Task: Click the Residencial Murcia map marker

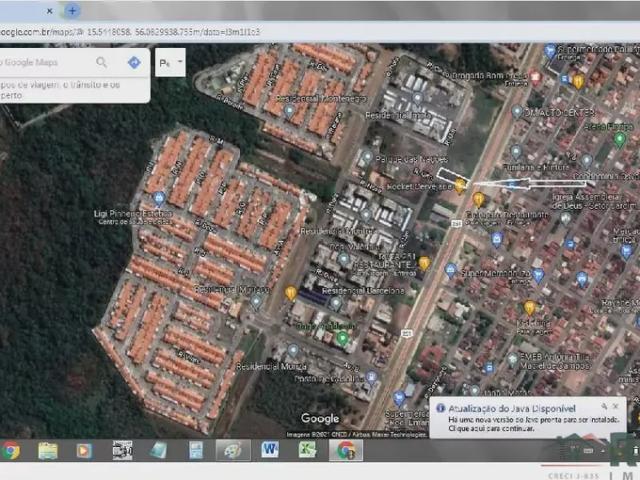Action: 292,351
